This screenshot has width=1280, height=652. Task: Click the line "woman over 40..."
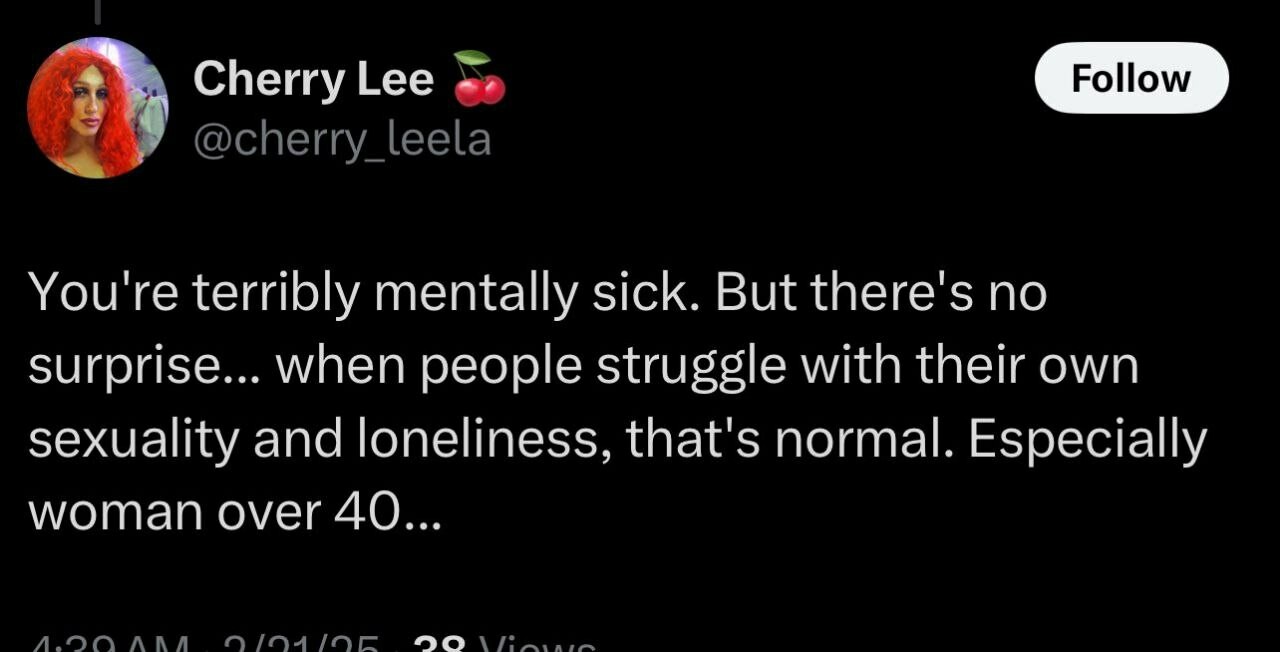point(233,513)
